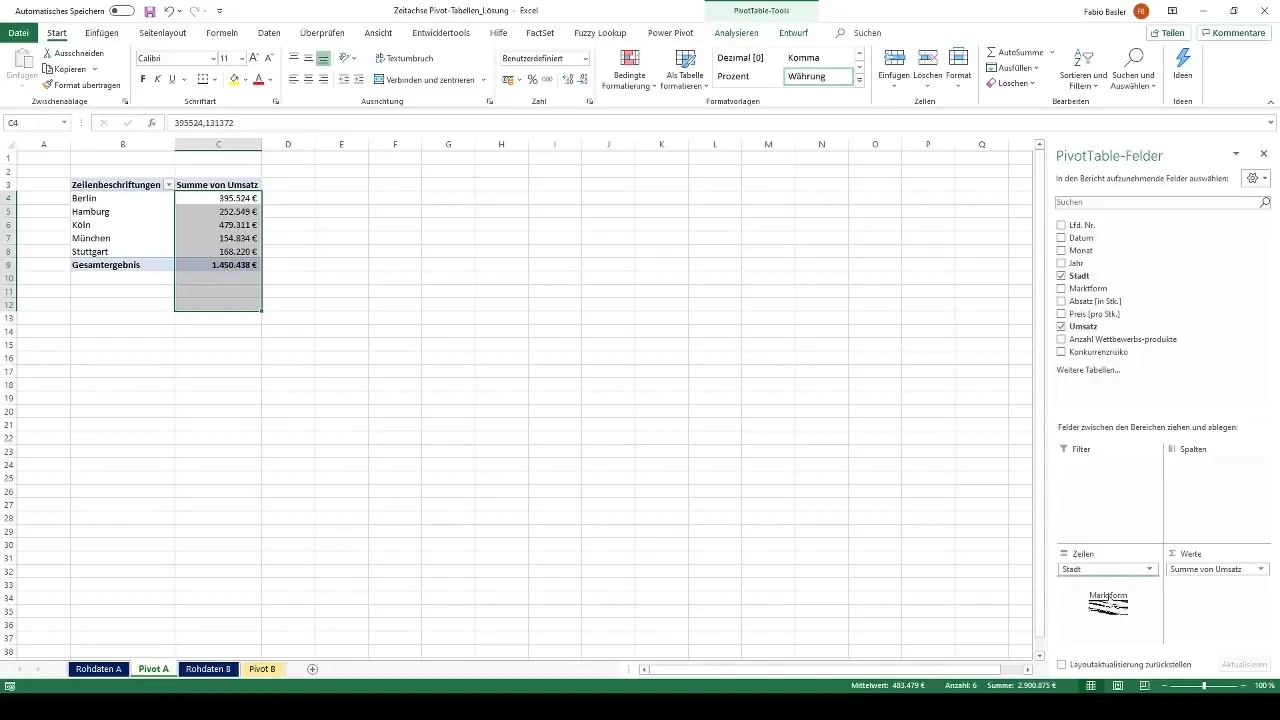Open Sortieren und Filtern
1280x720 pixels.
(x=1083, y=68)
